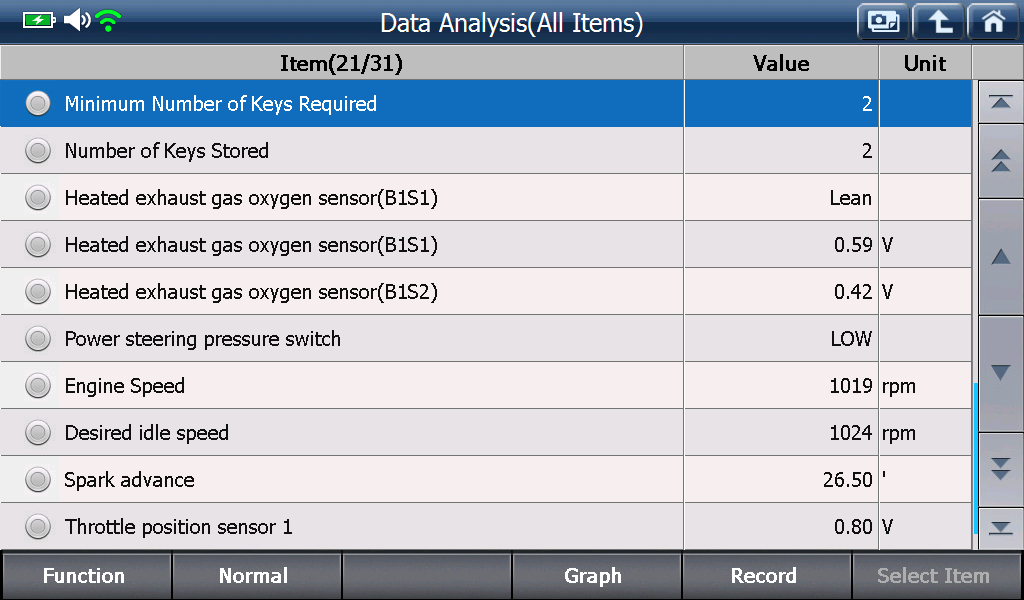Select Spark advance radio button
Screen dimensions: 1024x600
(x=38, y=480)
